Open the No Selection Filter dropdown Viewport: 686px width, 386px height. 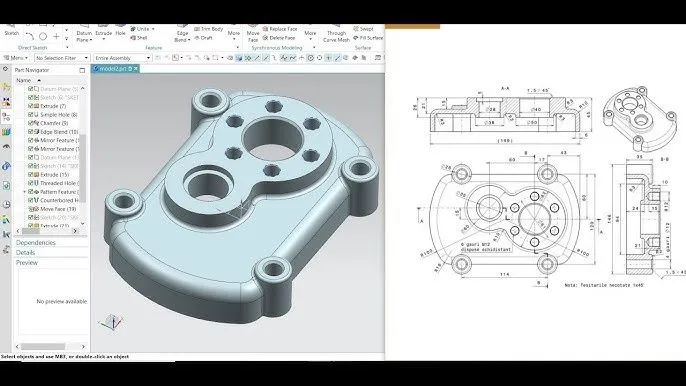62,58
